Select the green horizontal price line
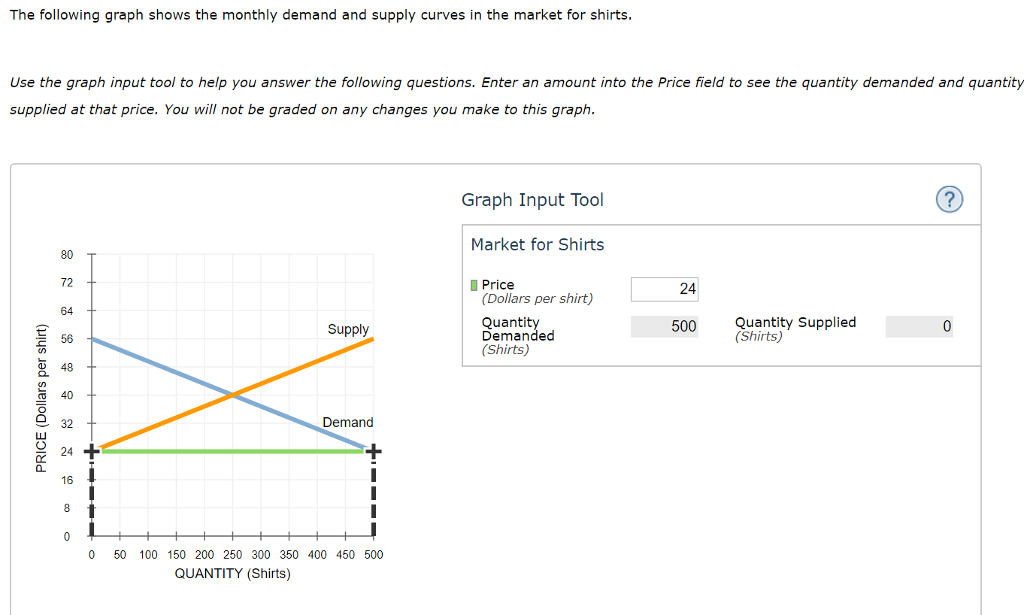The height and width of the screenshot is (615, 1024). click(x=230, y=452)
